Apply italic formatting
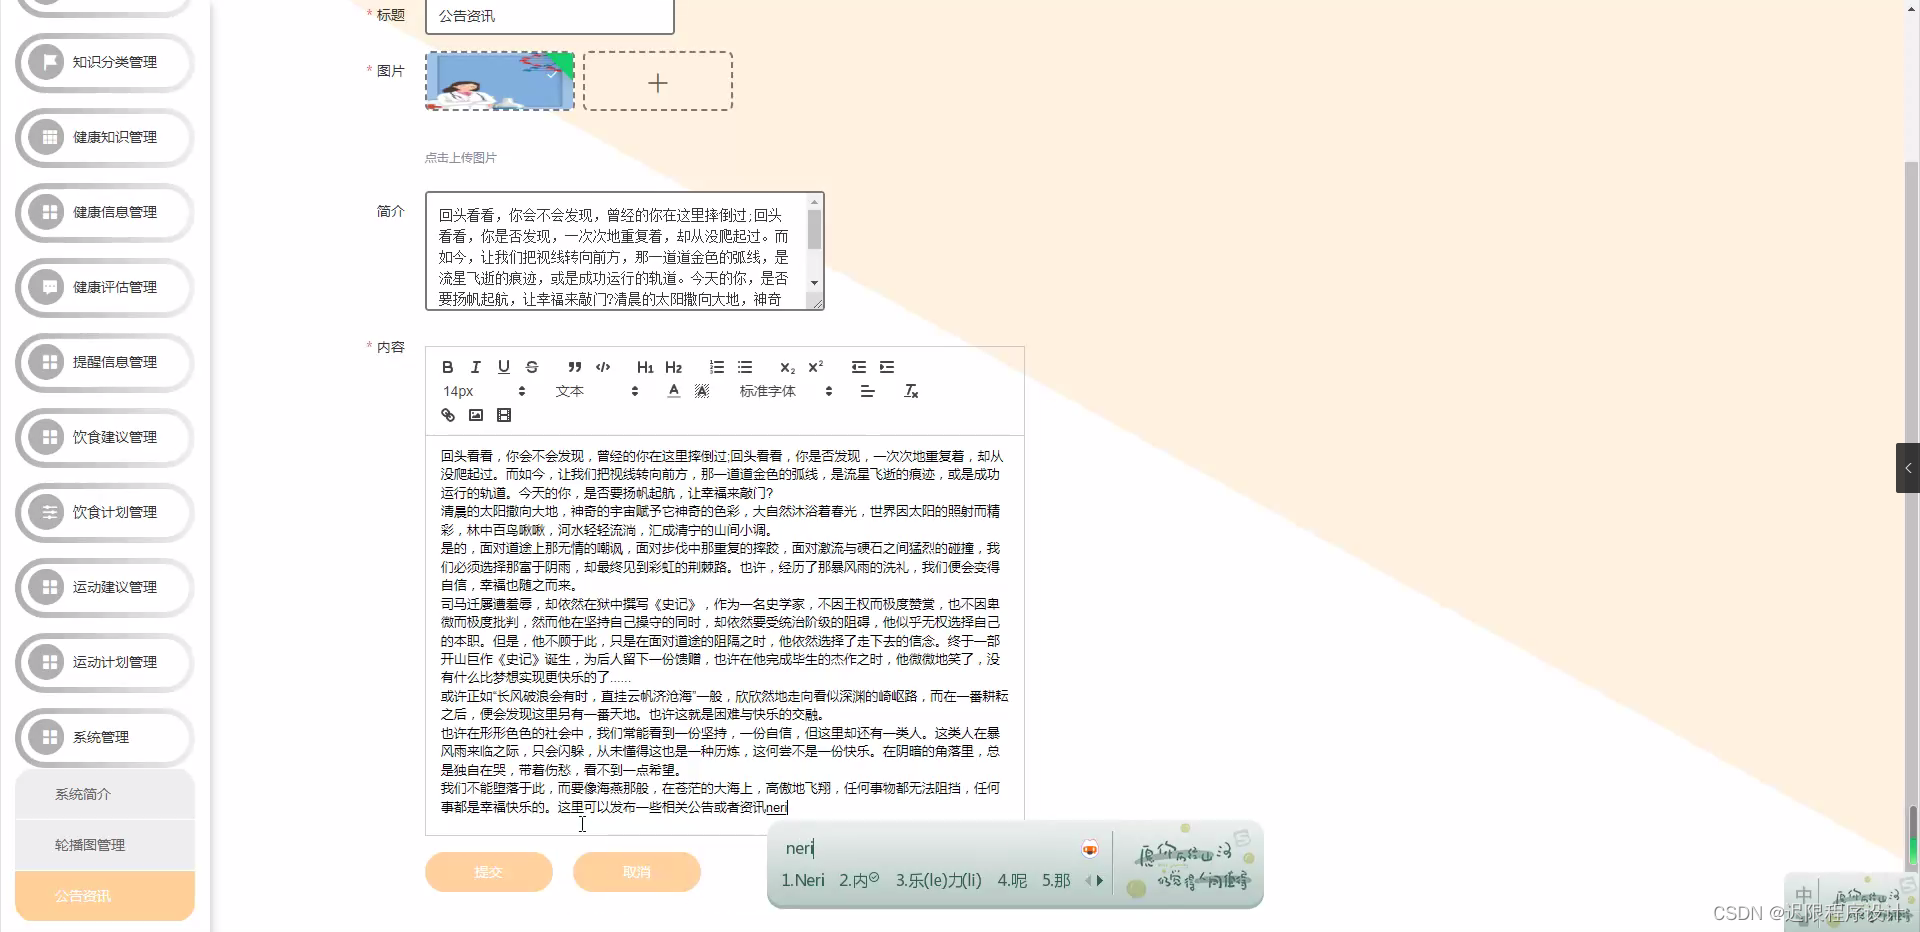Screen dimensions: 1920x932 475,367
